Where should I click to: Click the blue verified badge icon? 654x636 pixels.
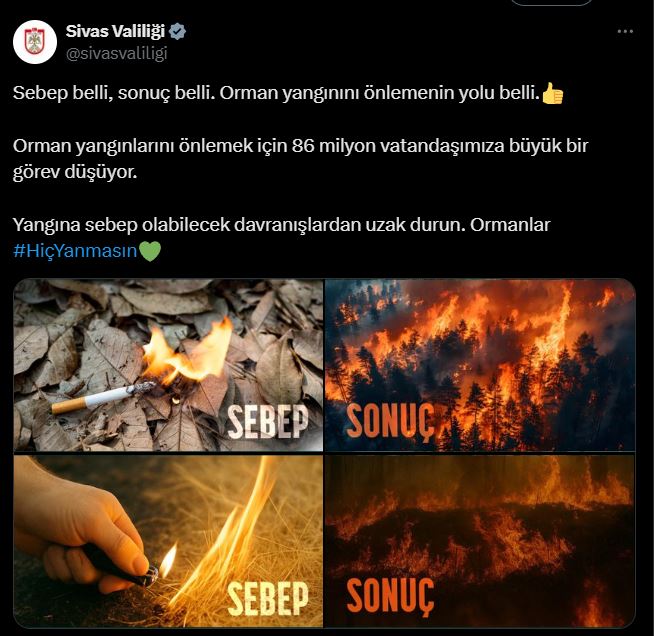(x=178, y=31)
